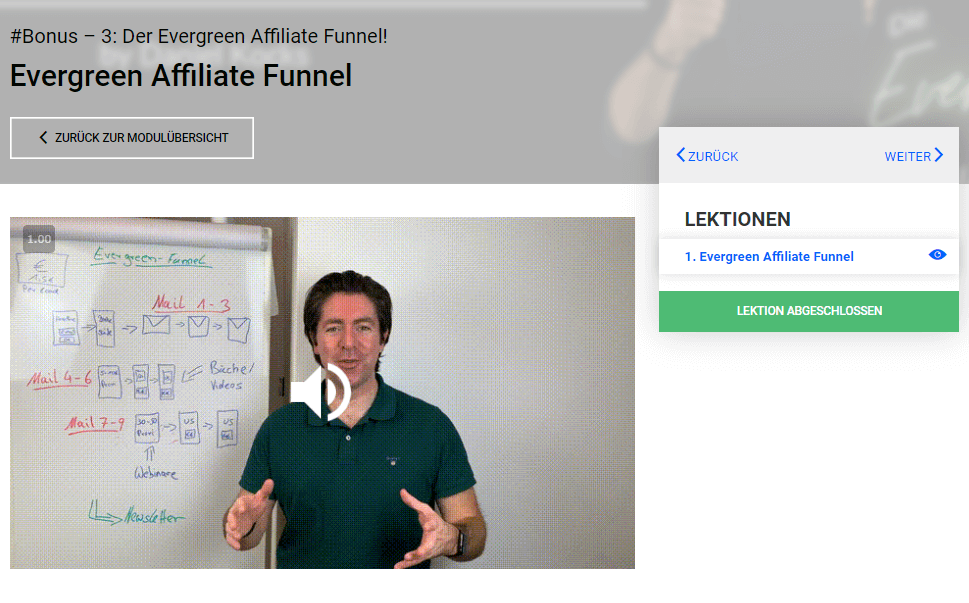
Task: Mark lesson with LEKTION ABGESCHLOSSEN button
Action: point(808,311)
